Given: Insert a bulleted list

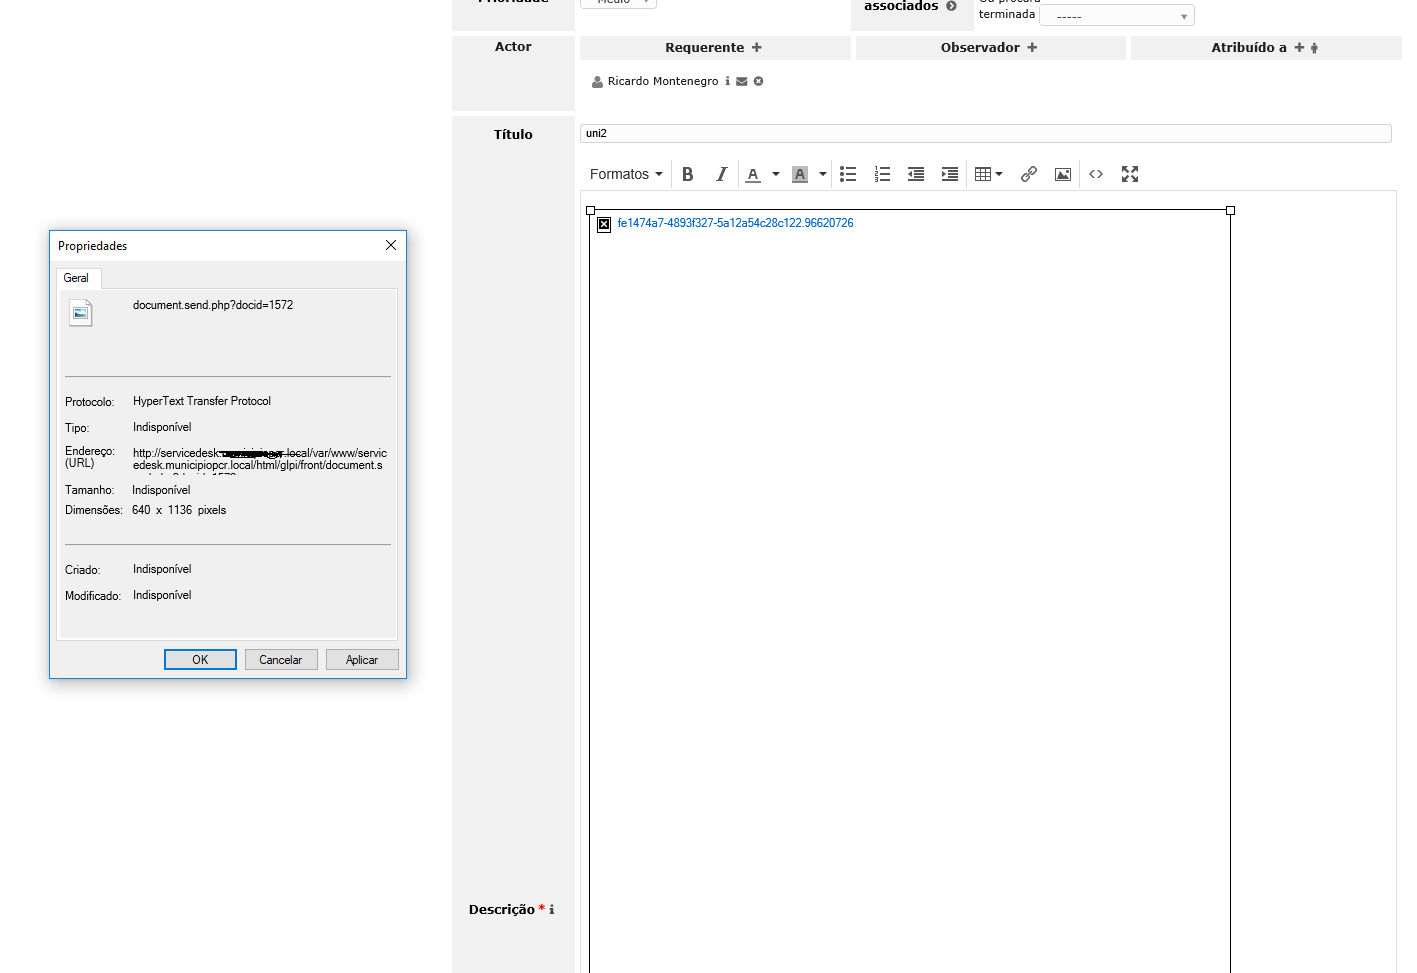Looking at the screenshot, I should (x=848, y=173).
